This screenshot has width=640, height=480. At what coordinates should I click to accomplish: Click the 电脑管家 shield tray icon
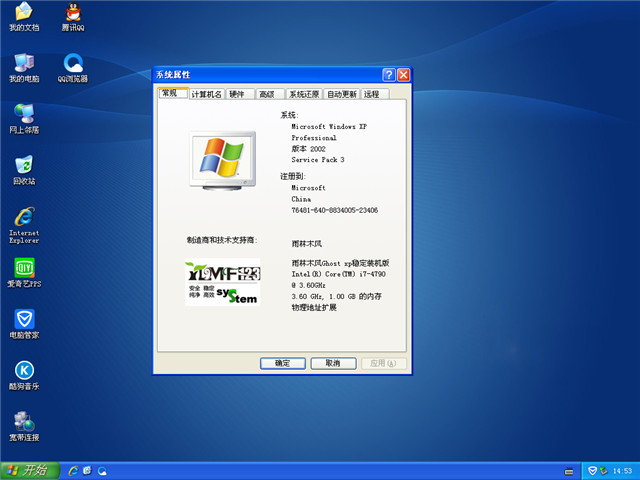[x=593, y=471]
